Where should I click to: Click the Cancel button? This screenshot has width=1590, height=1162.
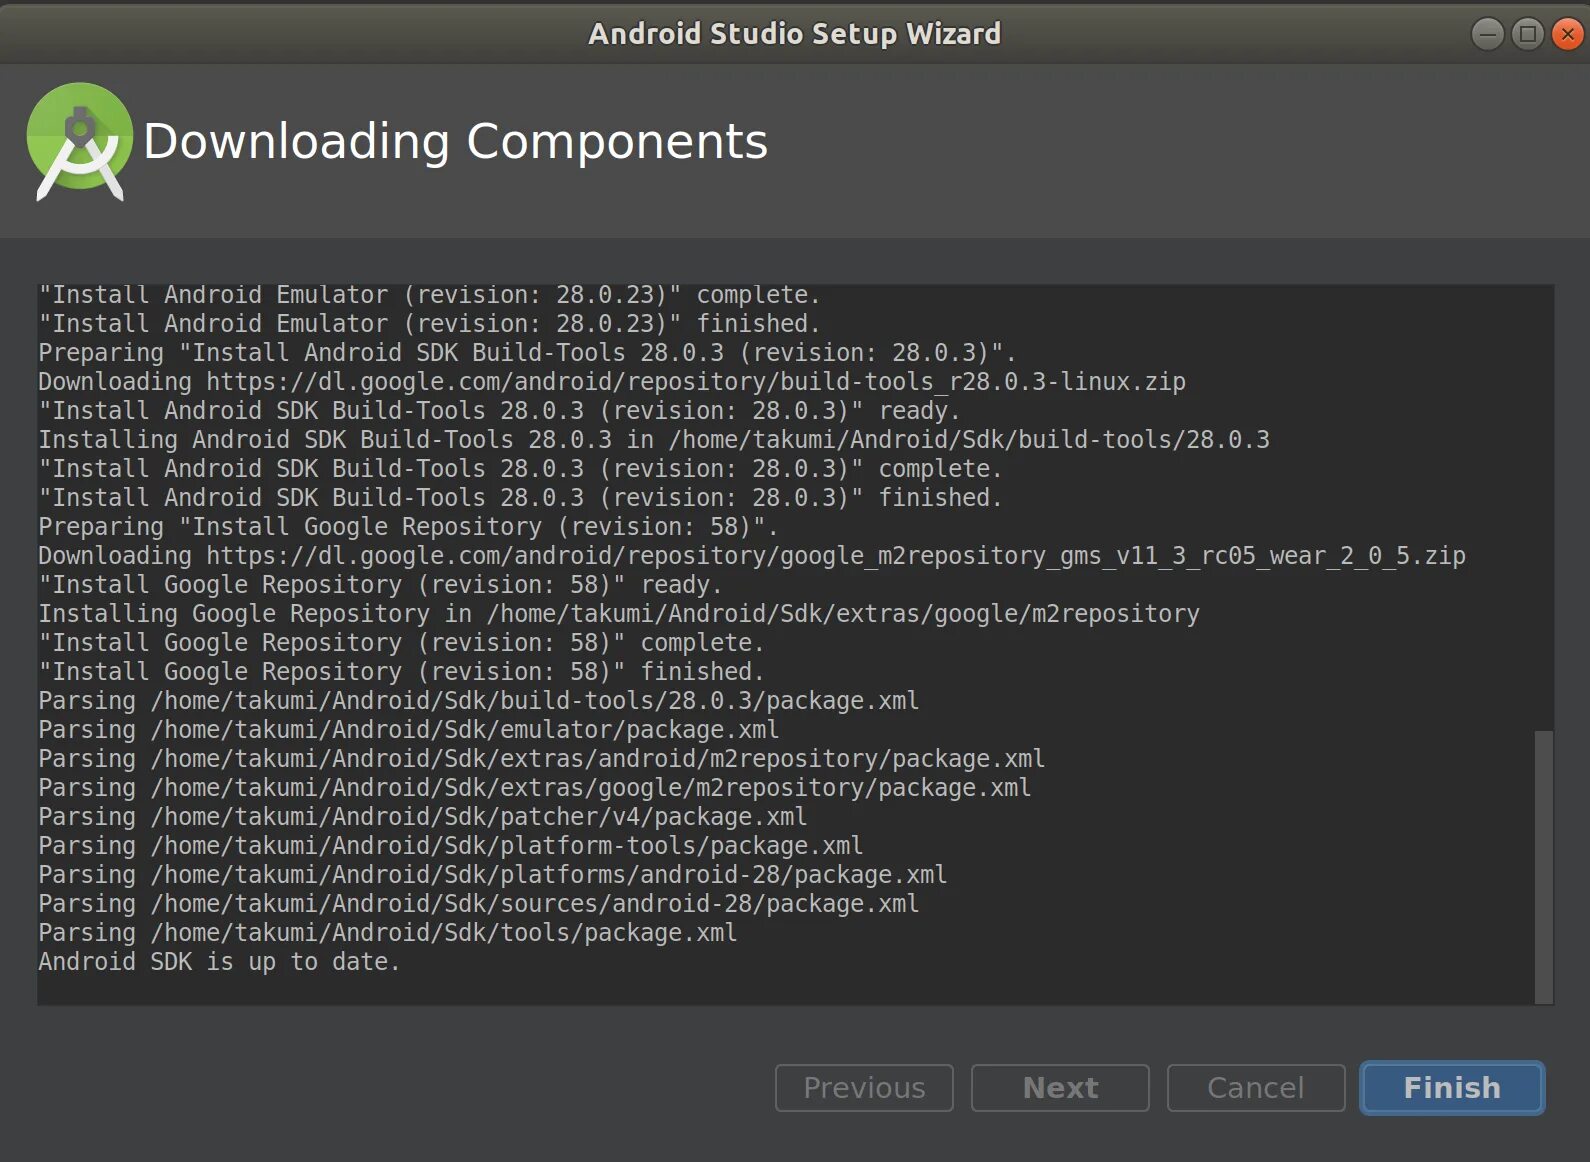point(1256,1087)
